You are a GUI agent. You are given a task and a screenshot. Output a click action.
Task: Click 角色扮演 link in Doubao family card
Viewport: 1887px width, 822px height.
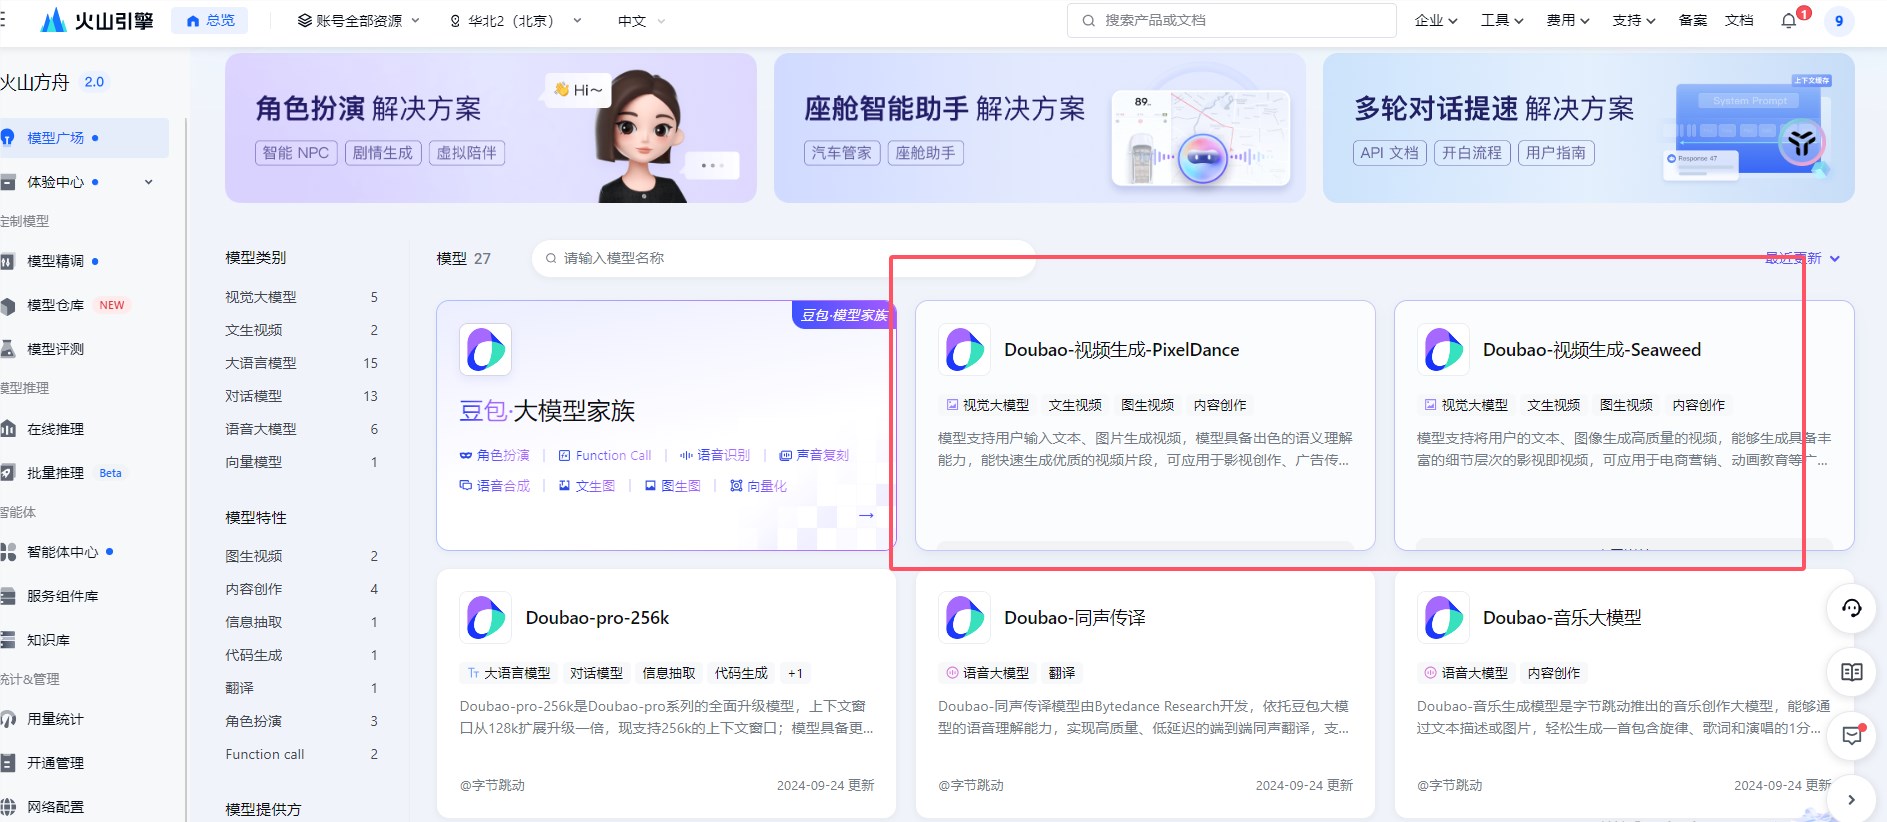tap(494, 455)
